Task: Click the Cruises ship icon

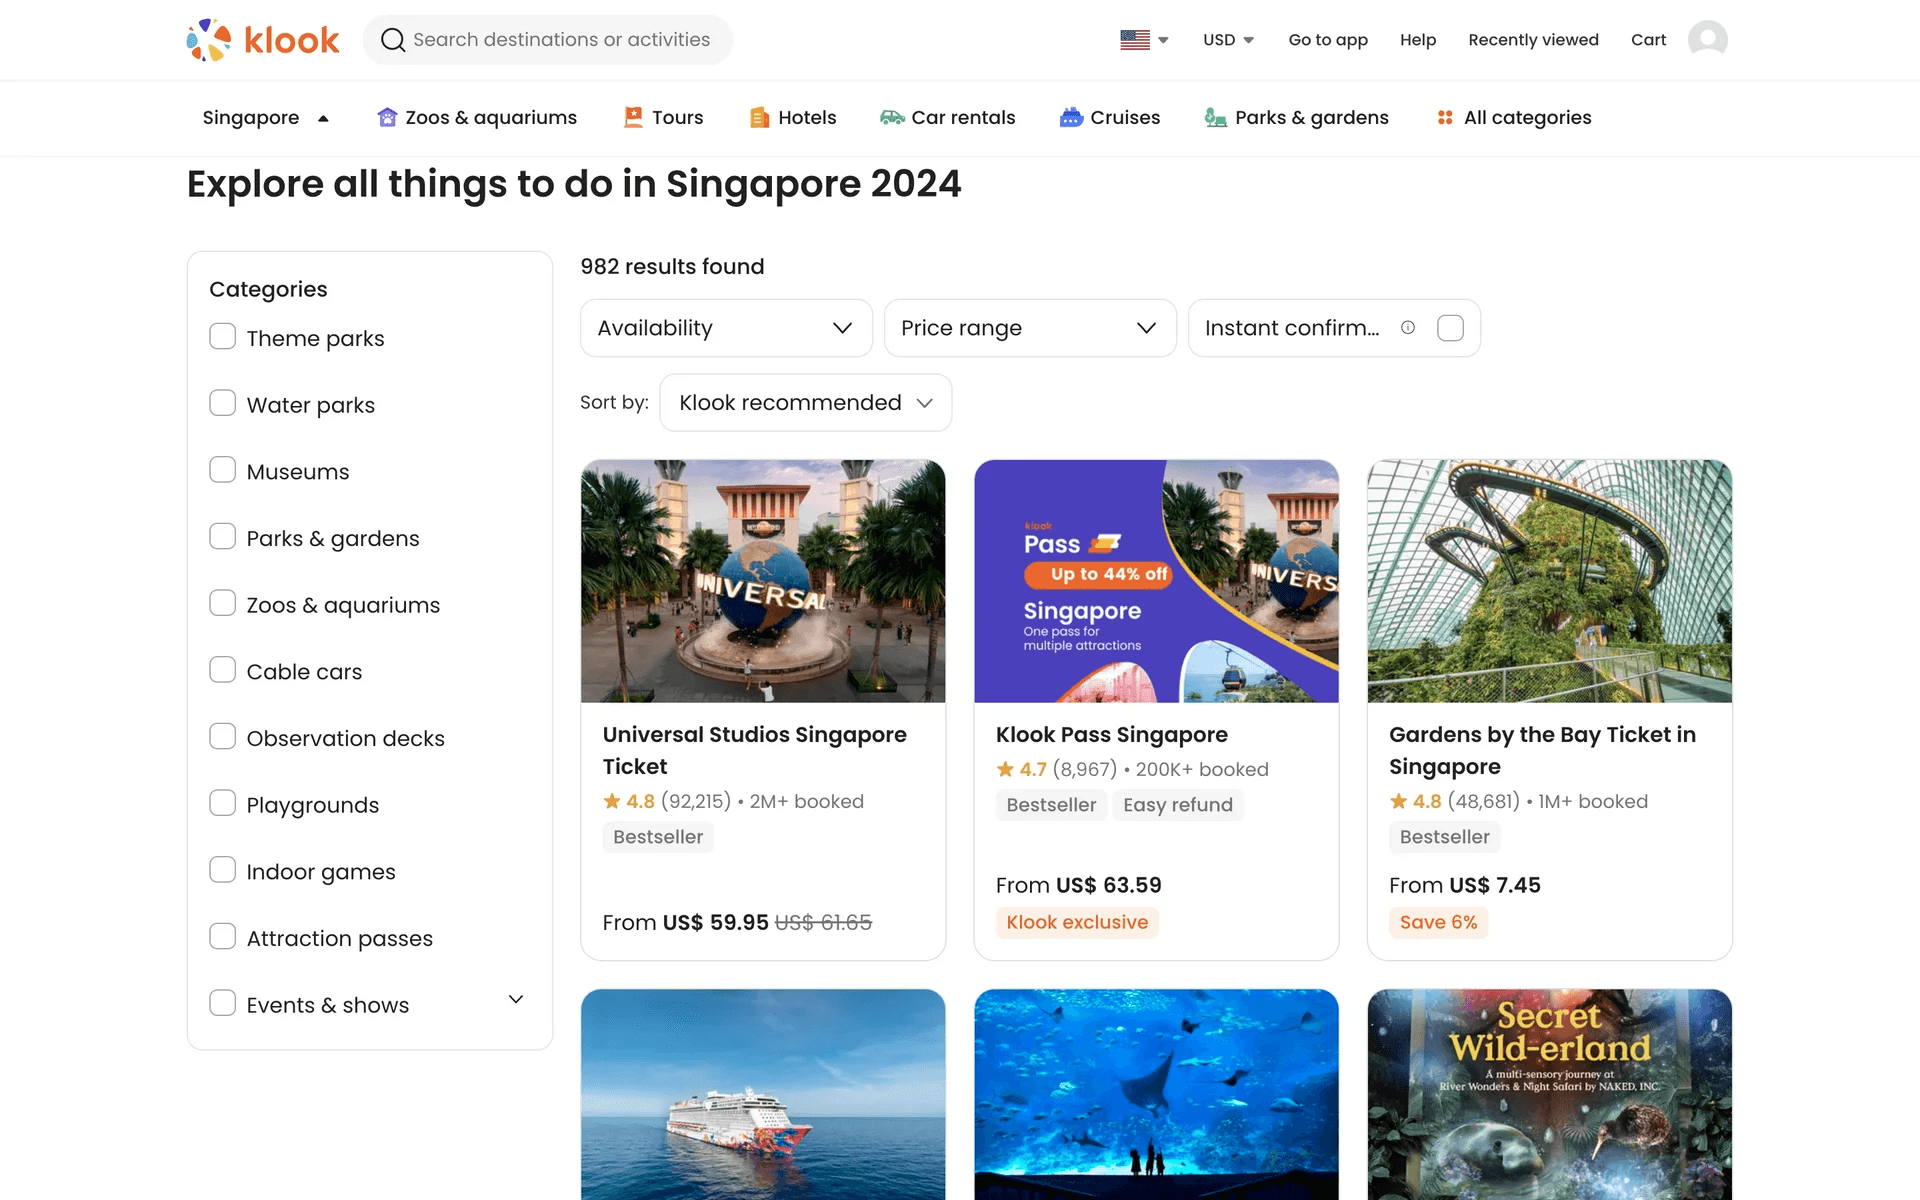Action: pos(1071,118)
